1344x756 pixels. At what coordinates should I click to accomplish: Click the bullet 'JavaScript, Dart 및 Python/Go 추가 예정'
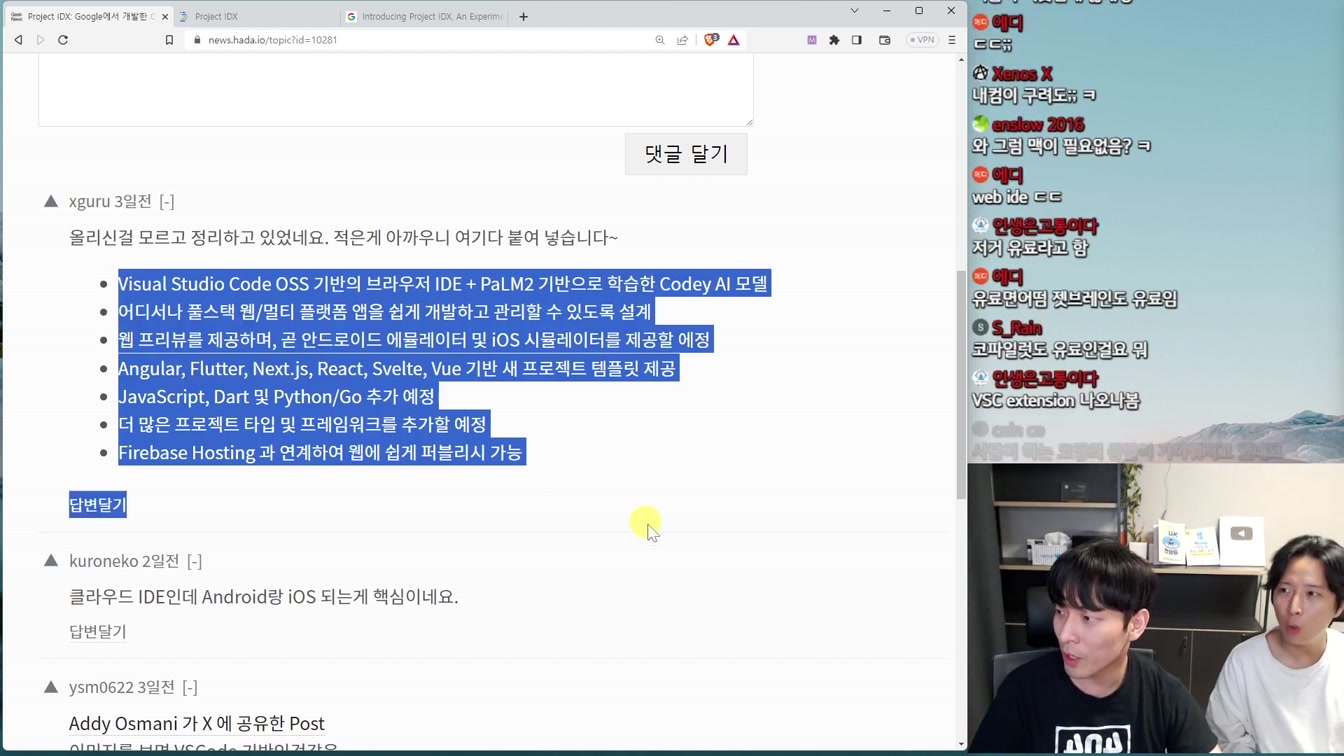276,396
